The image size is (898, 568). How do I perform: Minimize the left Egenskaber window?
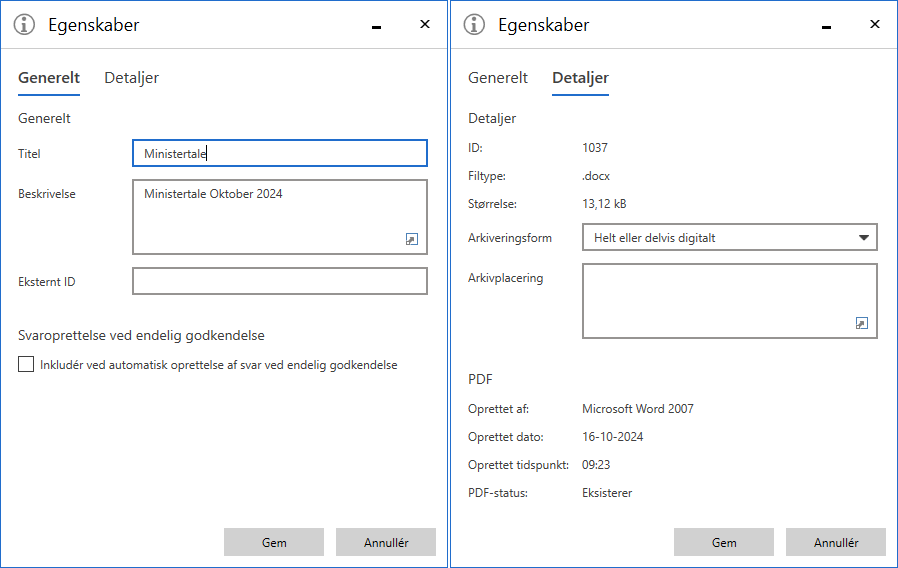tap(377, 27)
